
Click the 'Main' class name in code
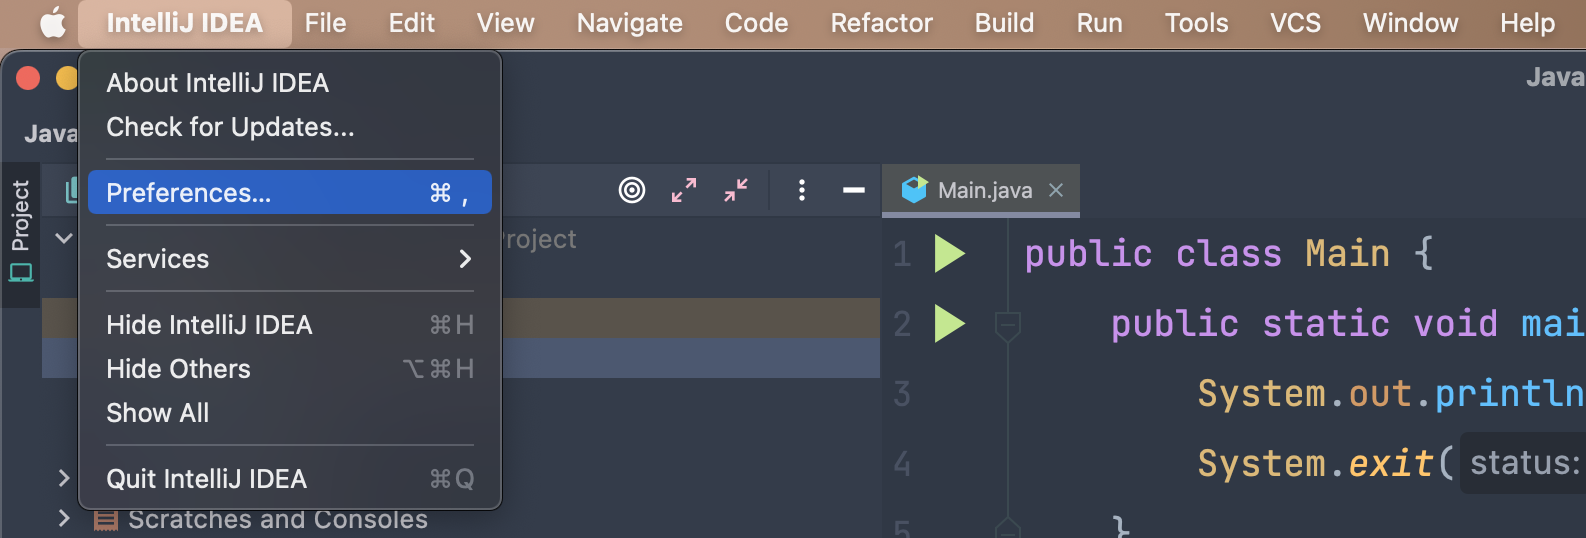click(x=1348, y=254)
